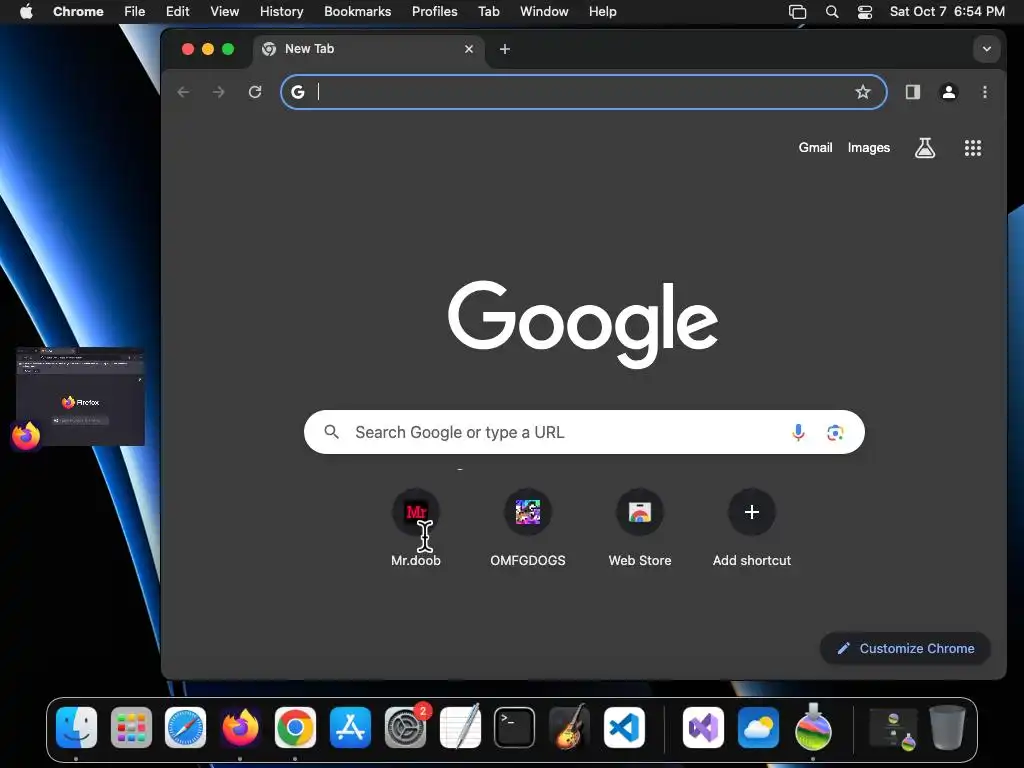
Task: Open the cloud weather app from the Dock
Action: (758, 727)
